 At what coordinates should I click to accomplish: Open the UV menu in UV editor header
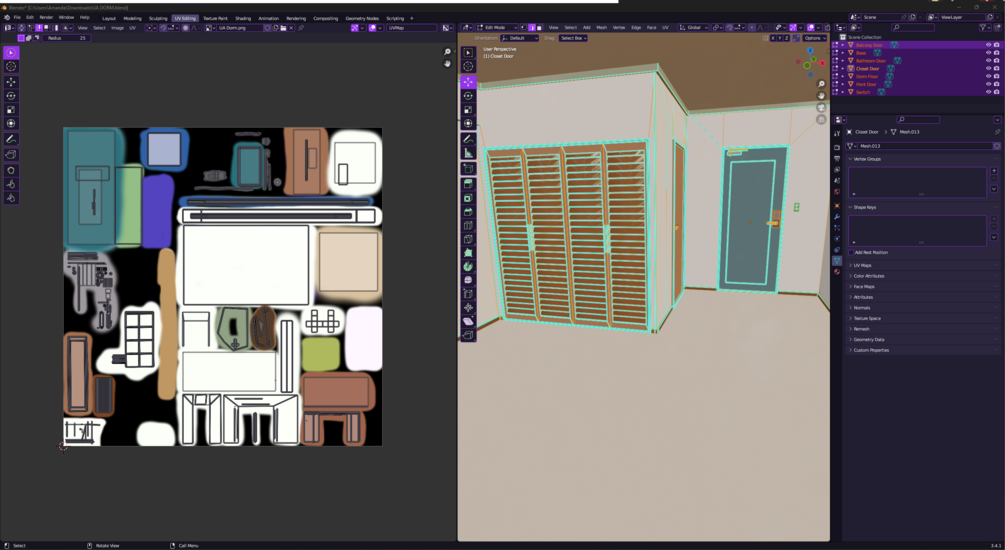[x=133, y=28]
